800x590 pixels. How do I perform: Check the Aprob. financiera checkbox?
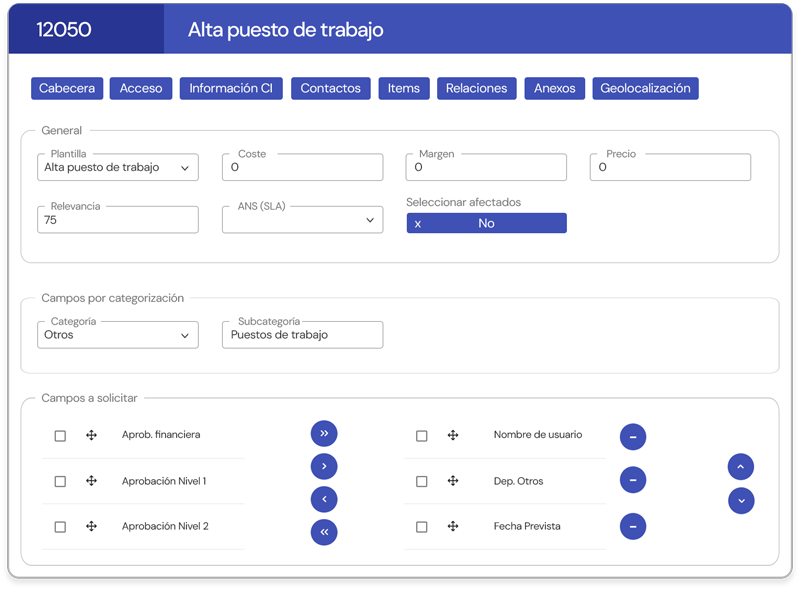(x=60, y=436)
